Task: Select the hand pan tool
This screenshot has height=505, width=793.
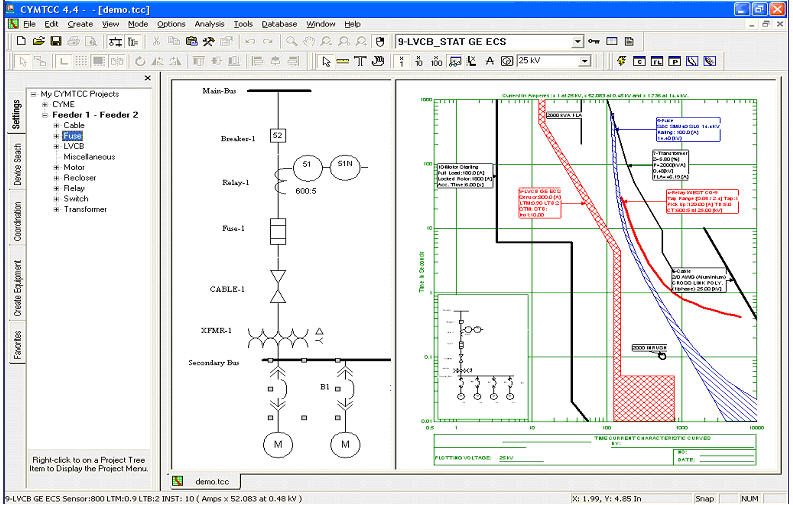Action: [x=378, y=62]
